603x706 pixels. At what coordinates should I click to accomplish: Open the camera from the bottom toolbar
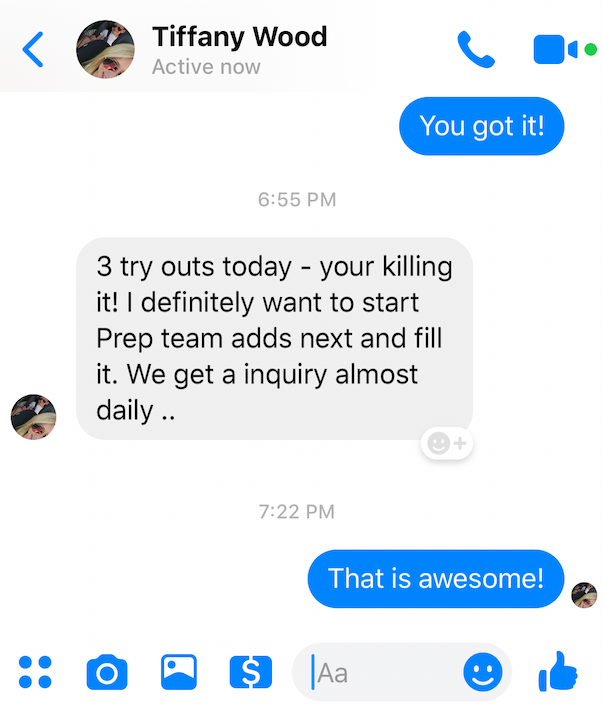(107, 672)
